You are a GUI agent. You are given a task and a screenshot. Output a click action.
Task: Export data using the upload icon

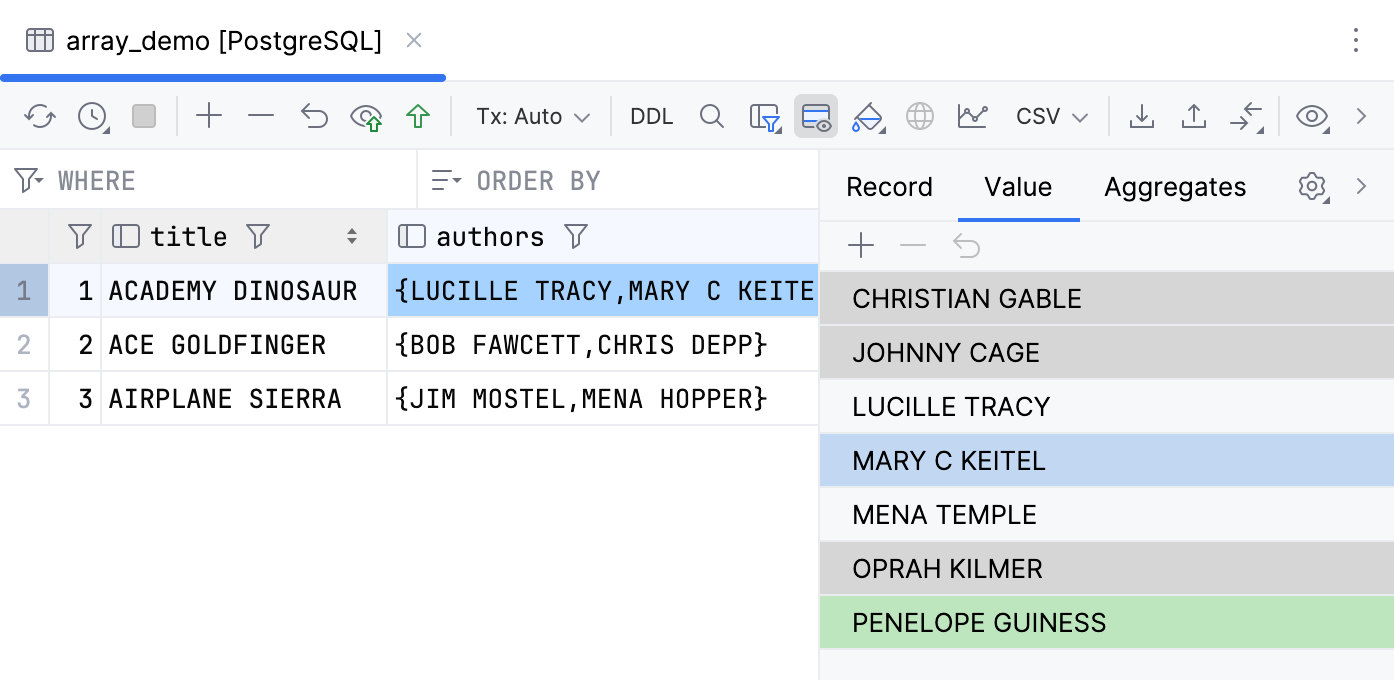click(x=1193, y=116)
